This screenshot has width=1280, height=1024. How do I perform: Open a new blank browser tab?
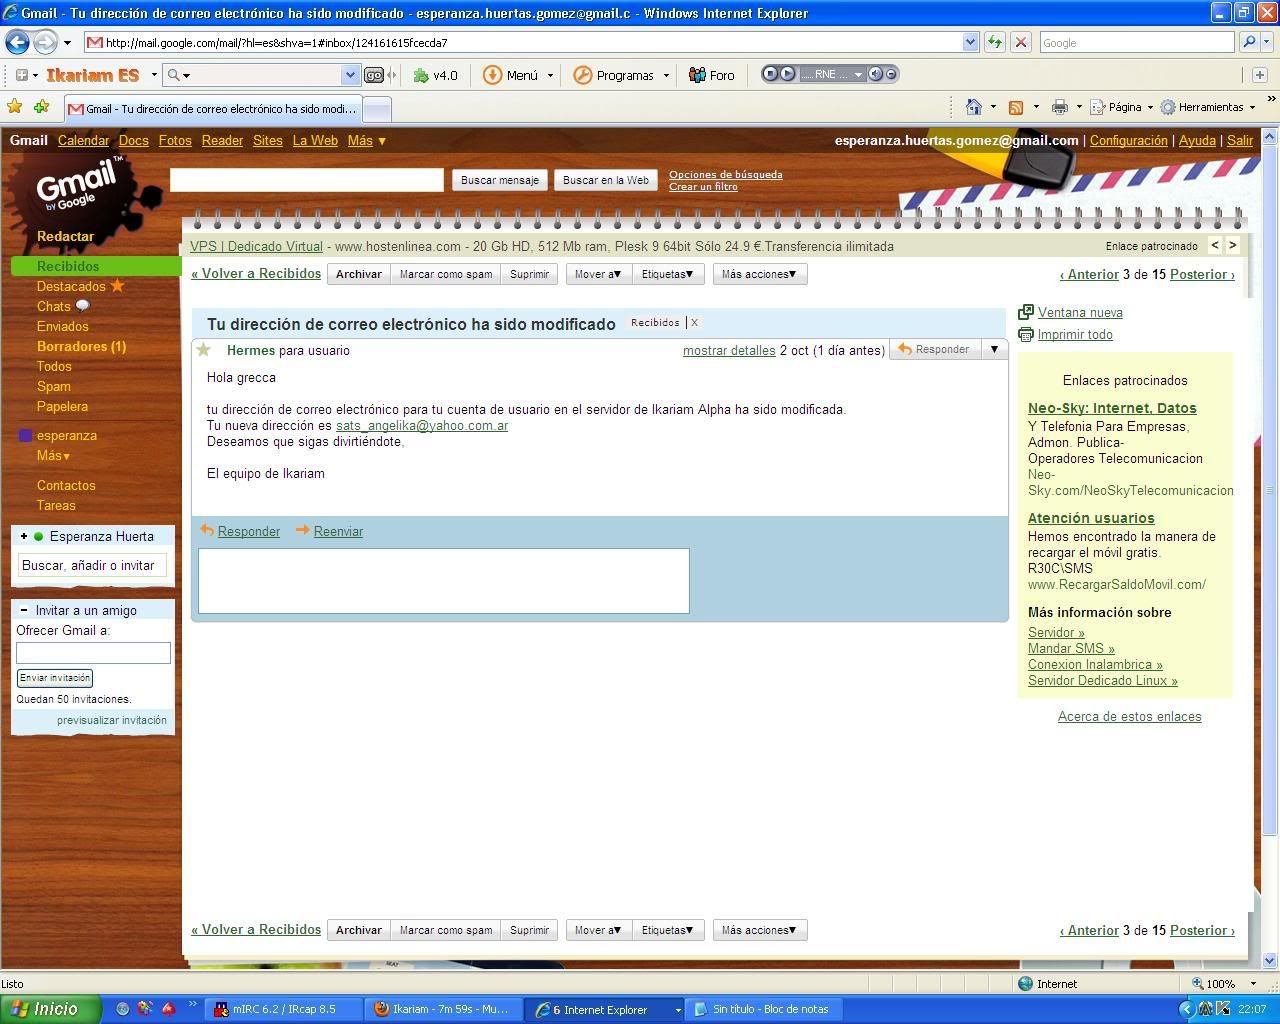coord(376,109)
